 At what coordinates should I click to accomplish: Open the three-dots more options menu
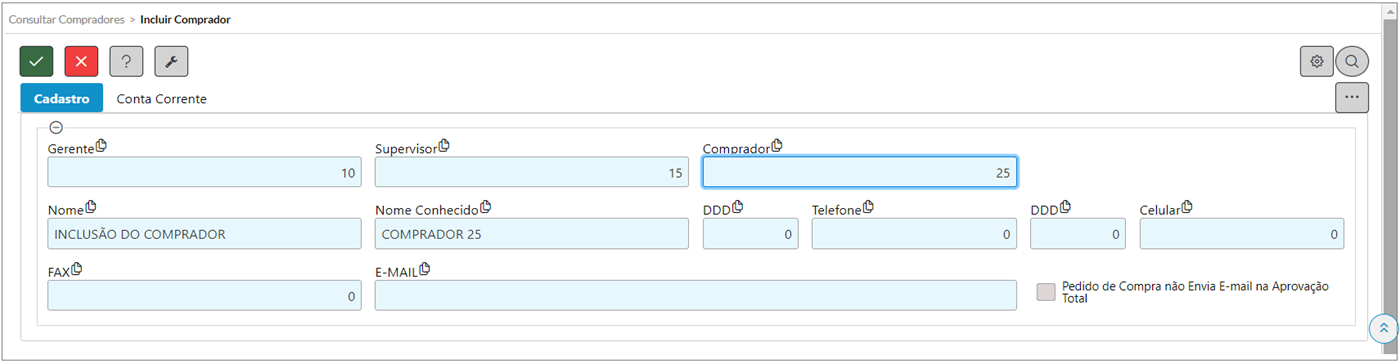pos(1352,97)
